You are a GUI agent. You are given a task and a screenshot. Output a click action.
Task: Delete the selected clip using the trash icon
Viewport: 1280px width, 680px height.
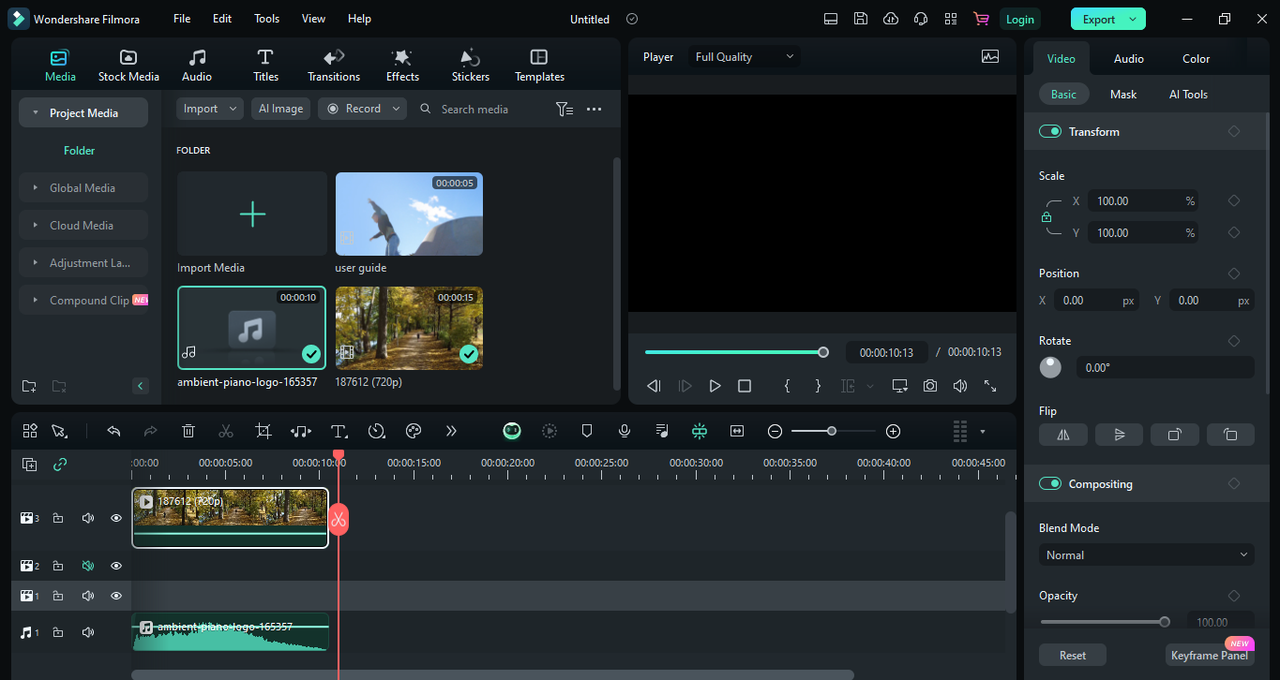[x=188, y=430]
